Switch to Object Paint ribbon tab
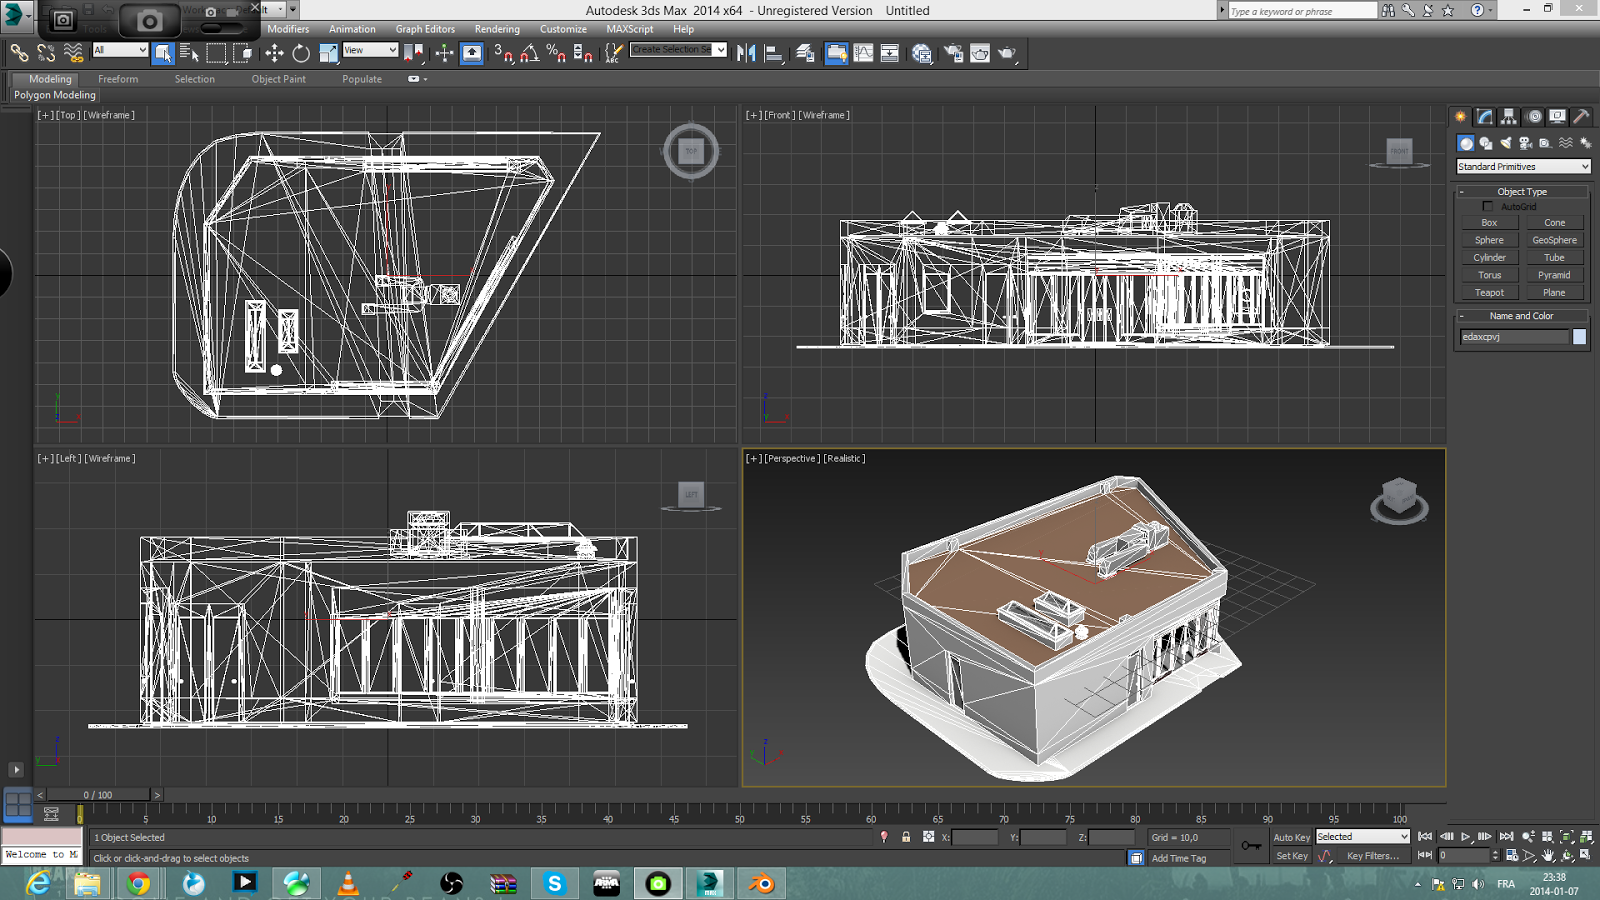The image size is (1600, 900). pyautogui.click(x=279, y=79)
